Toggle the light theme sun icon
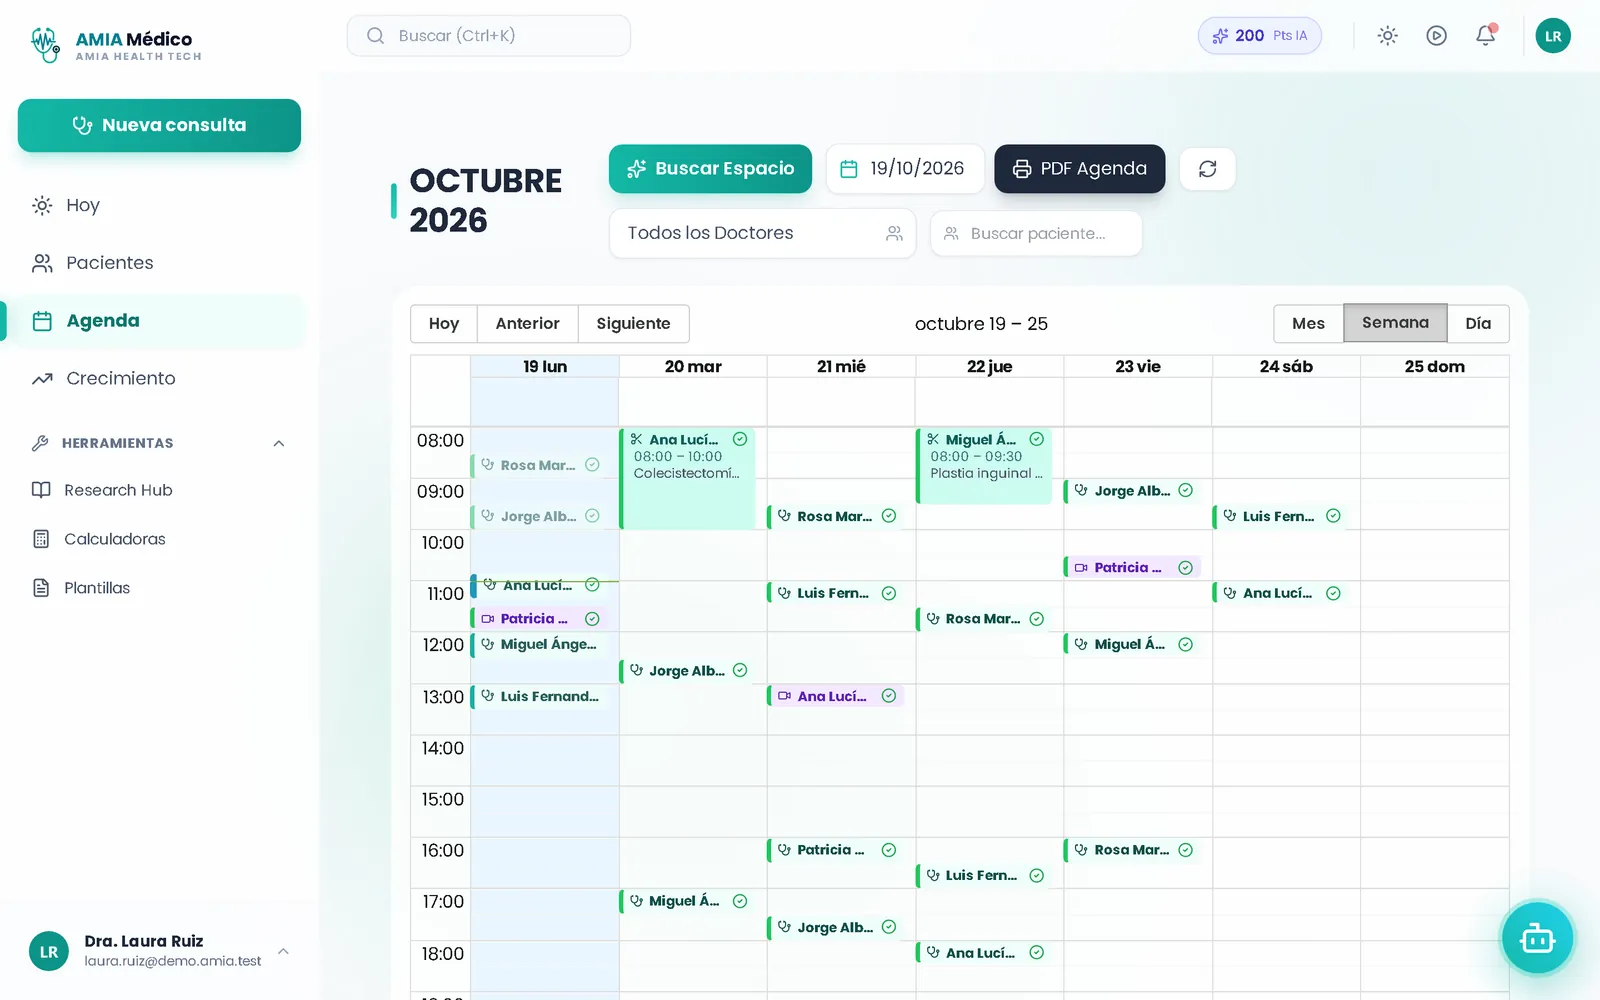The image size is (1600, 1000). [1387, 36]
